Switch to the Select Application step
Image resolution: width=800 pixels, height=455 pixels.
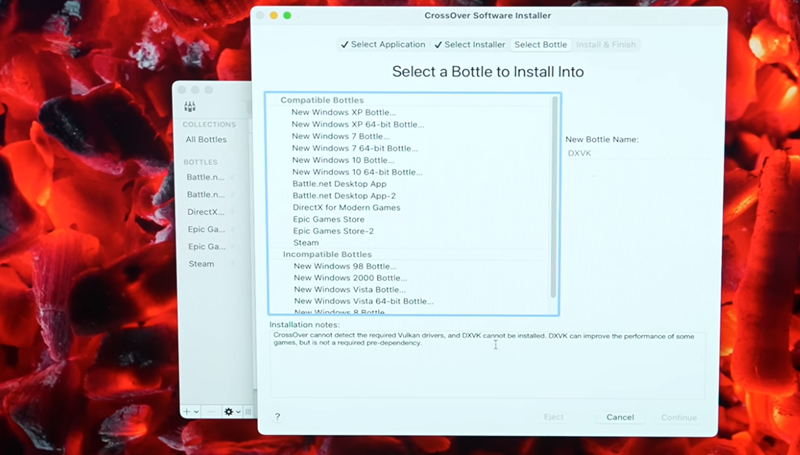tap(383, 44)
